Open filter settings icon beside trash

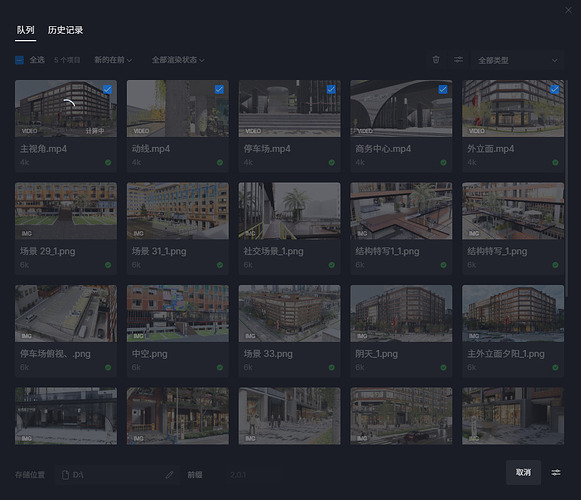point(458,60)
